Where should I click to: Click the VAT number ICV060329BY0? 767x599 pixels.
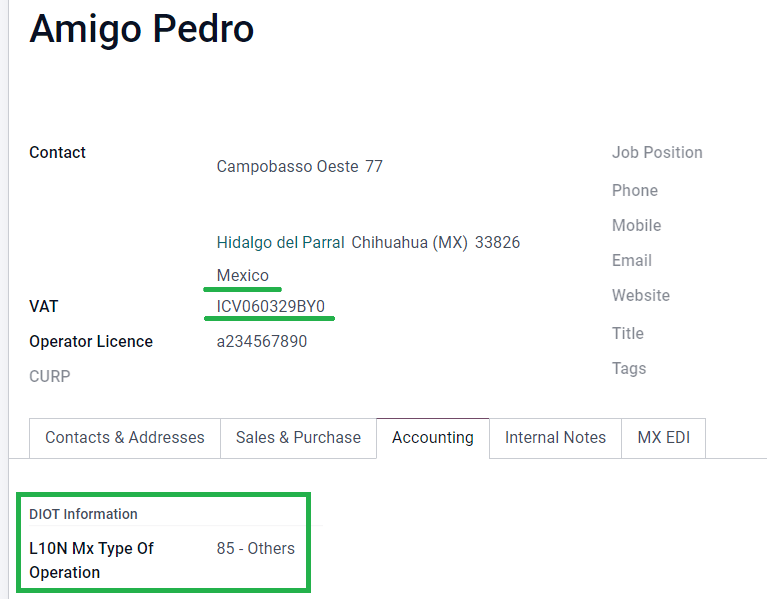point(271,306)
